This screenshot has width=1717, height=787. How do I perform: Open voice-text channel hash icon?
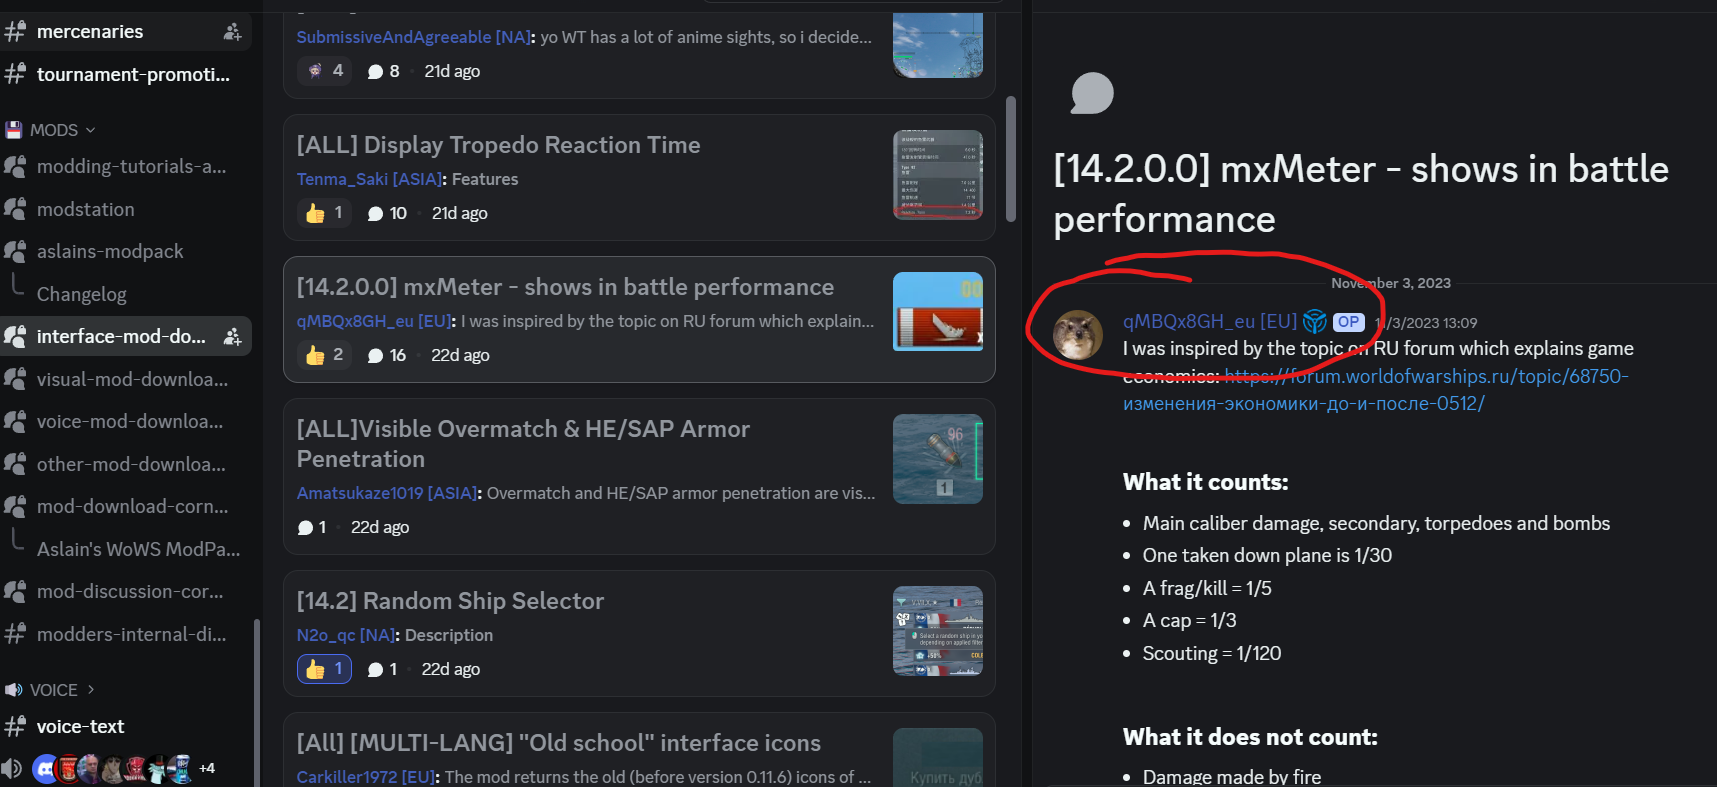click(15, 727)
